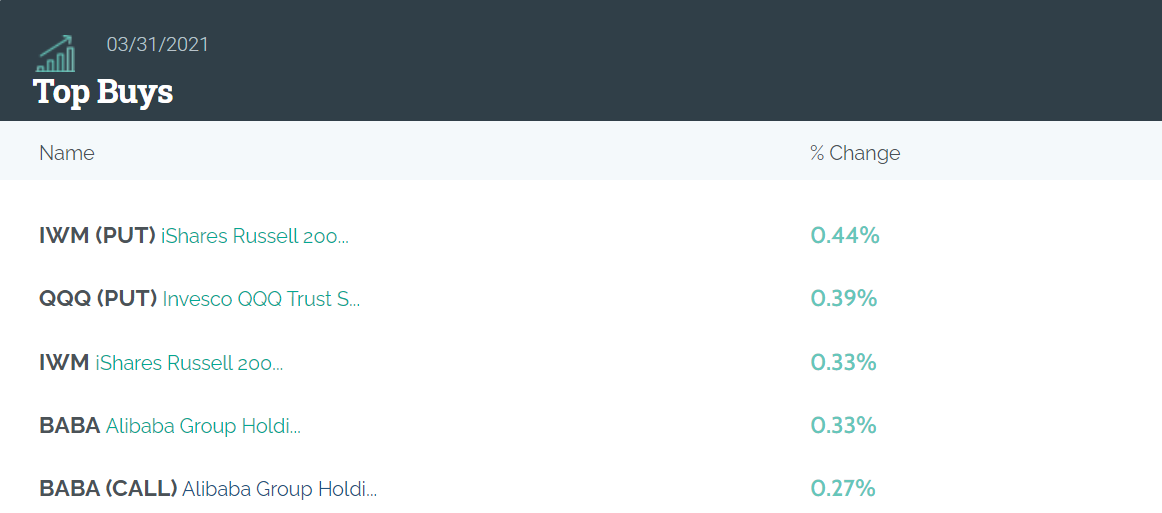Click the Top Buys heading
The height and width of the screenshot is (513, 1162).
pyautogui.click(x=103, y=92)
